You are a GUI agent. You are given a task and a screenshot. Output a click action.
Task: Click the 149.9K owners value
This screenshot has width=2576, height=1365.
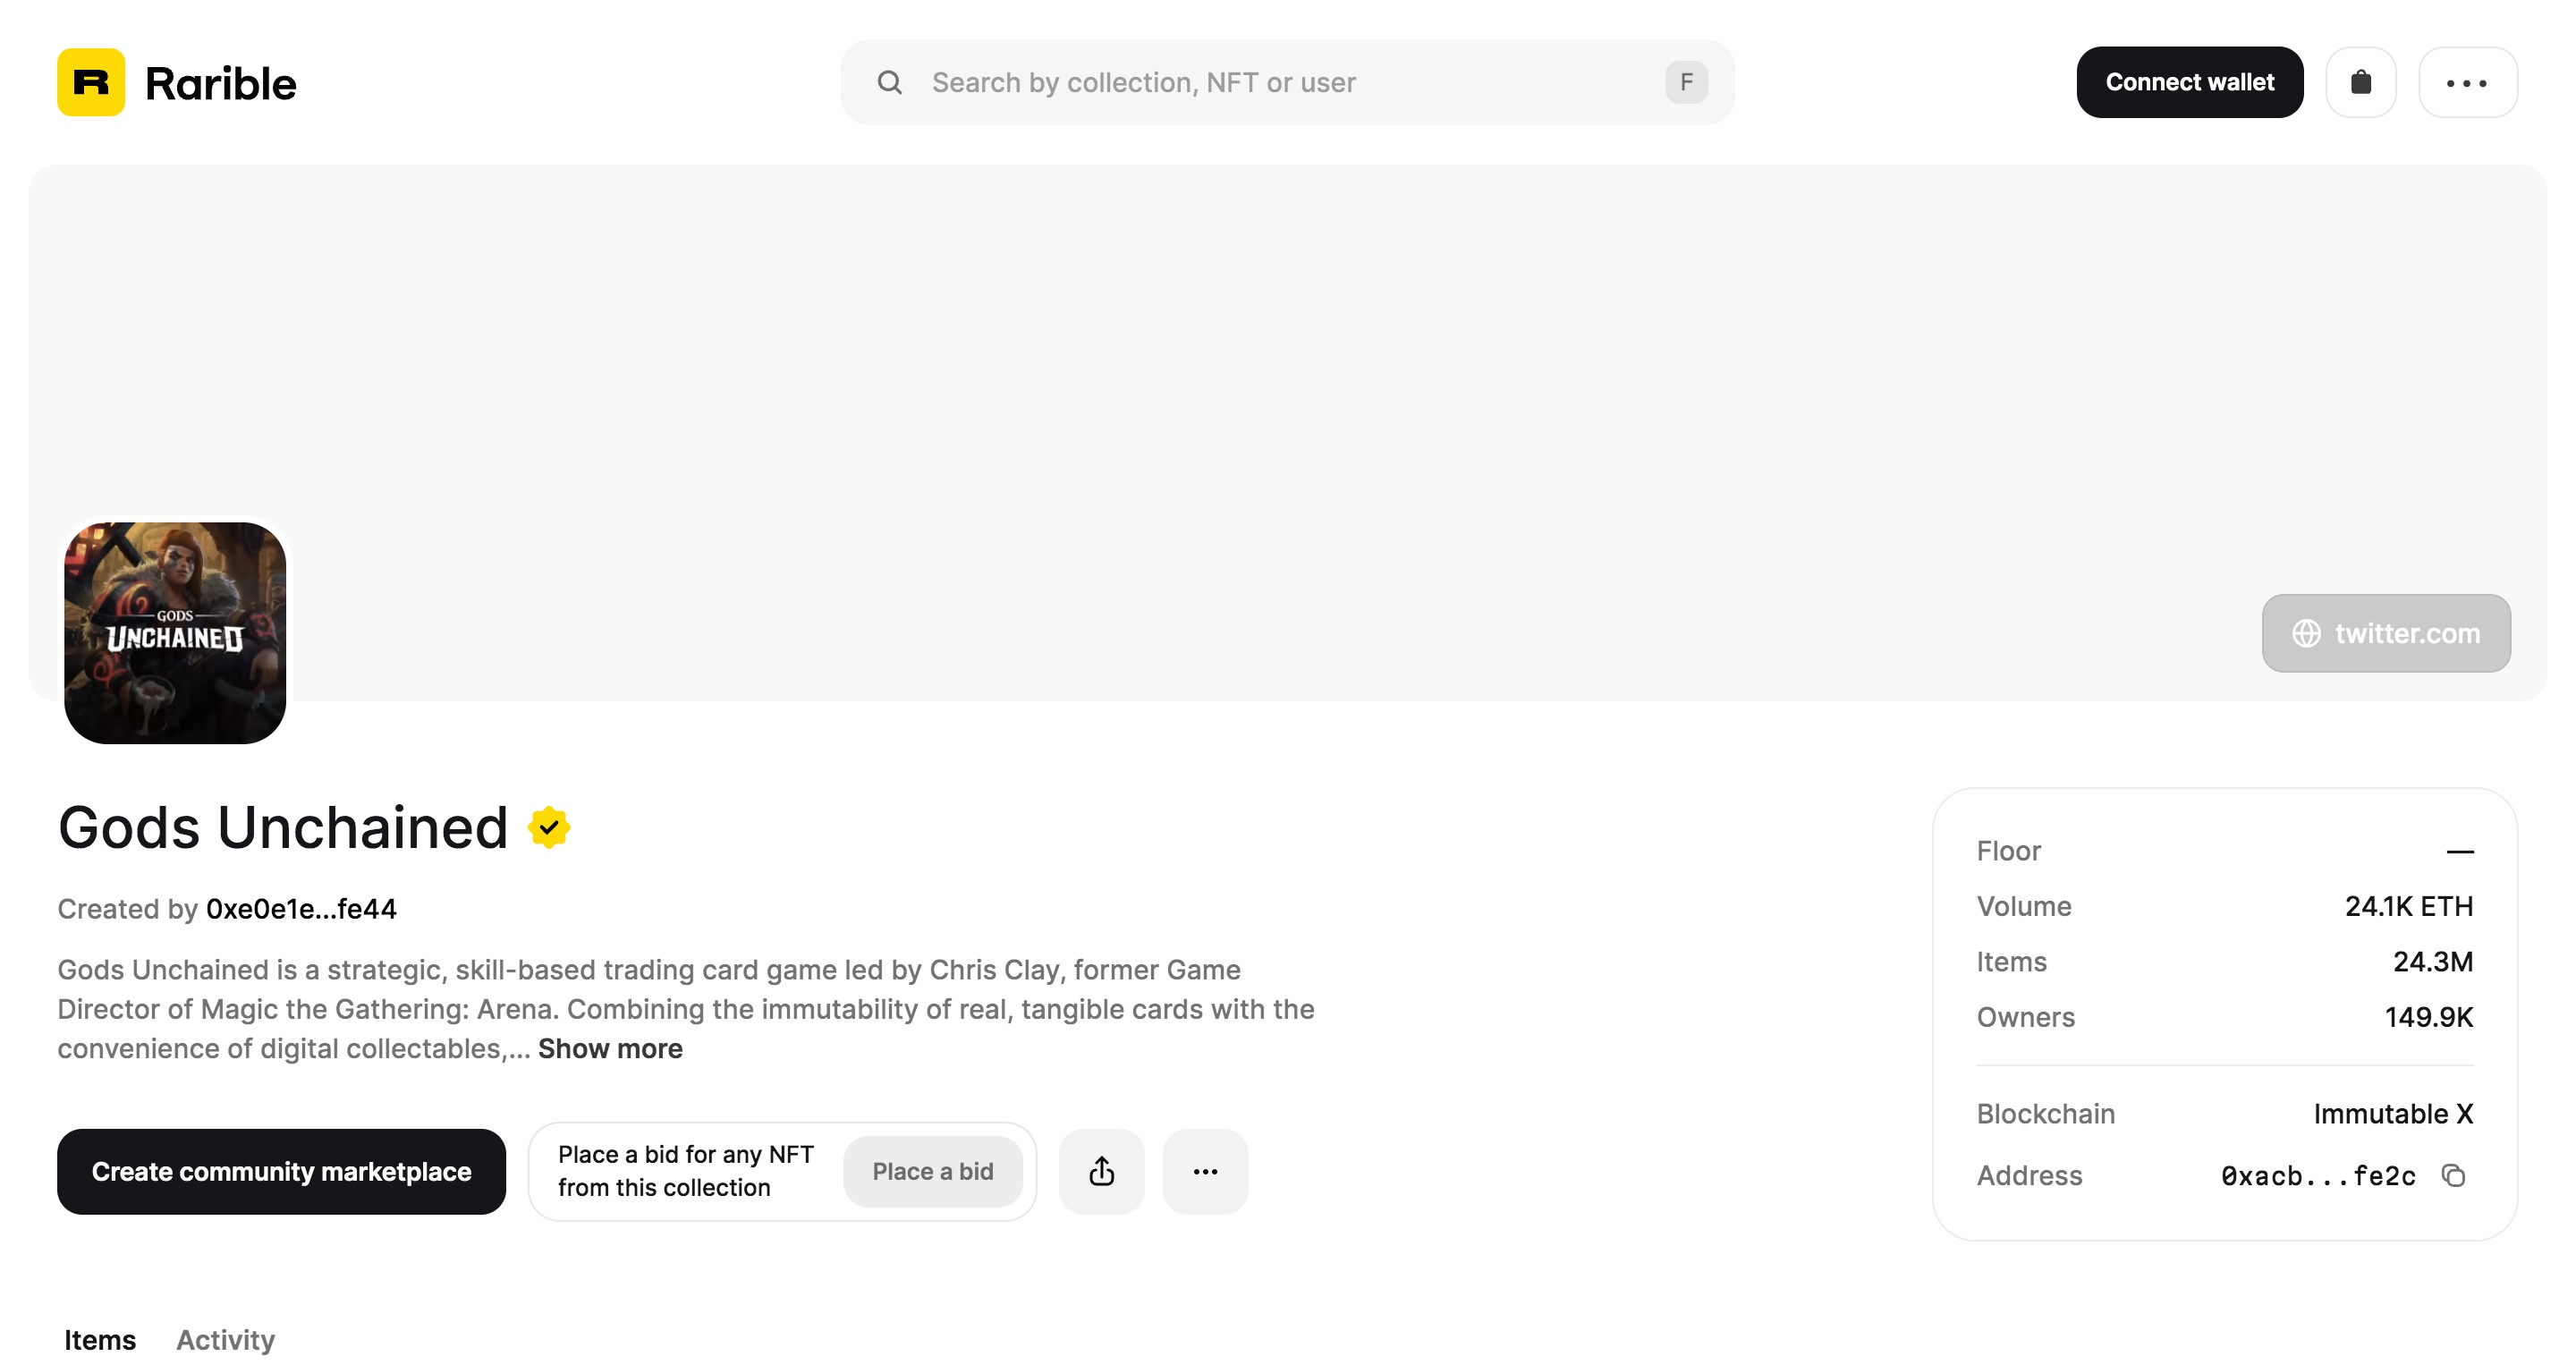[x=2428, y=1017]
